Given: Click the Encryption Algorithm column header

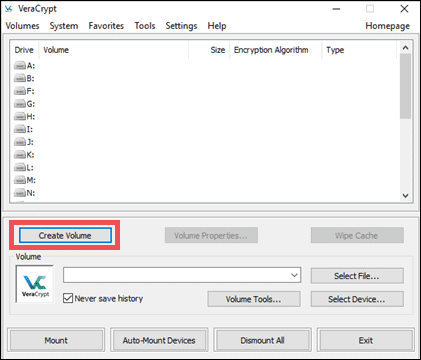Looking at the screenshot, I should click(275, 50).
